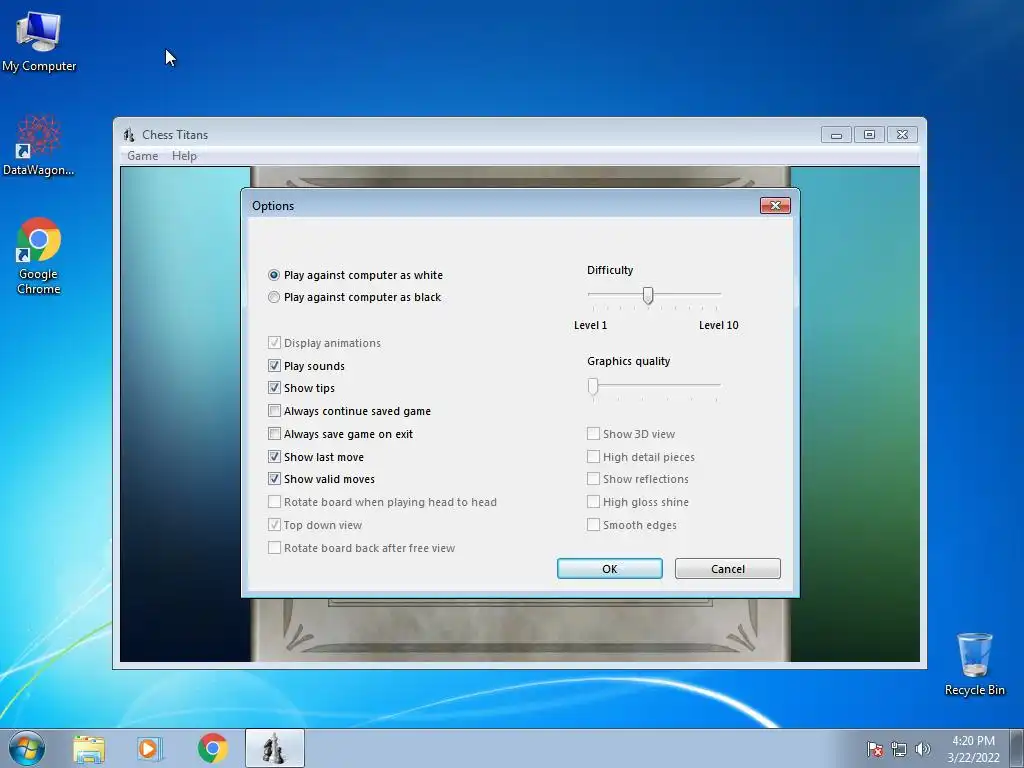Viewport: 1024px width, 768px height.
Task: Click the Show 3D view checkbox
Action: pos(593,434)
